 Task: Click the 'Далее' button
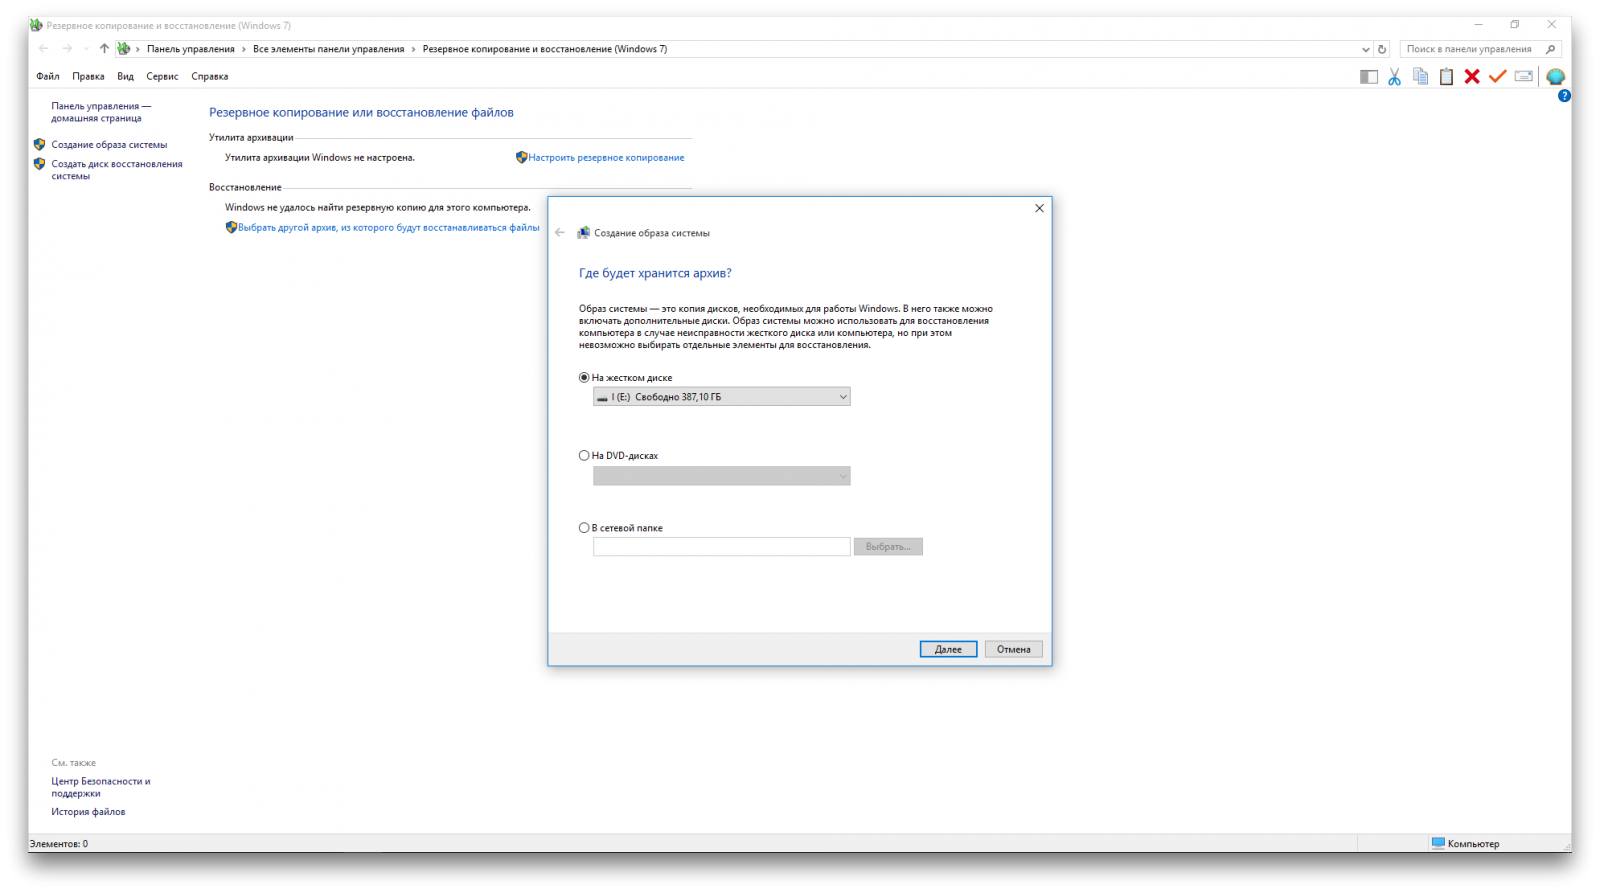click(948, 649)
